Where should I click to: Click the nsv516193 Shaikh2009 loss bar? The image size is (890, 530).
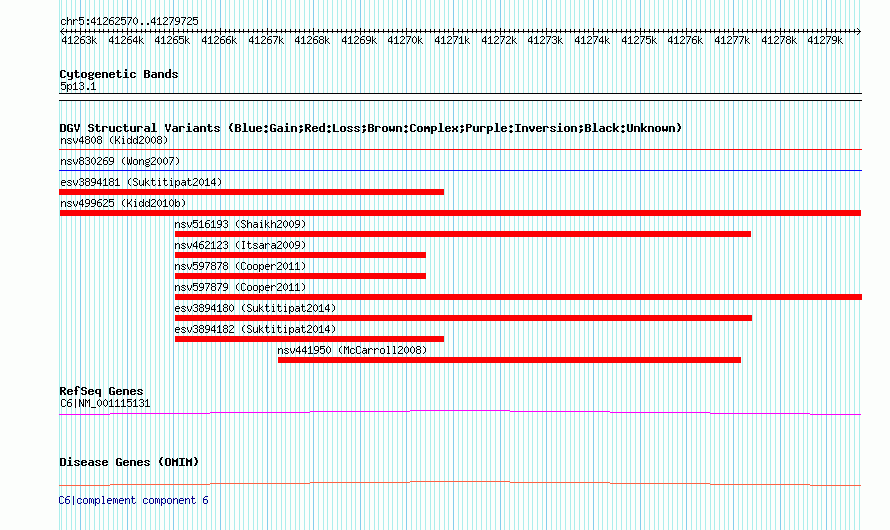463,234
